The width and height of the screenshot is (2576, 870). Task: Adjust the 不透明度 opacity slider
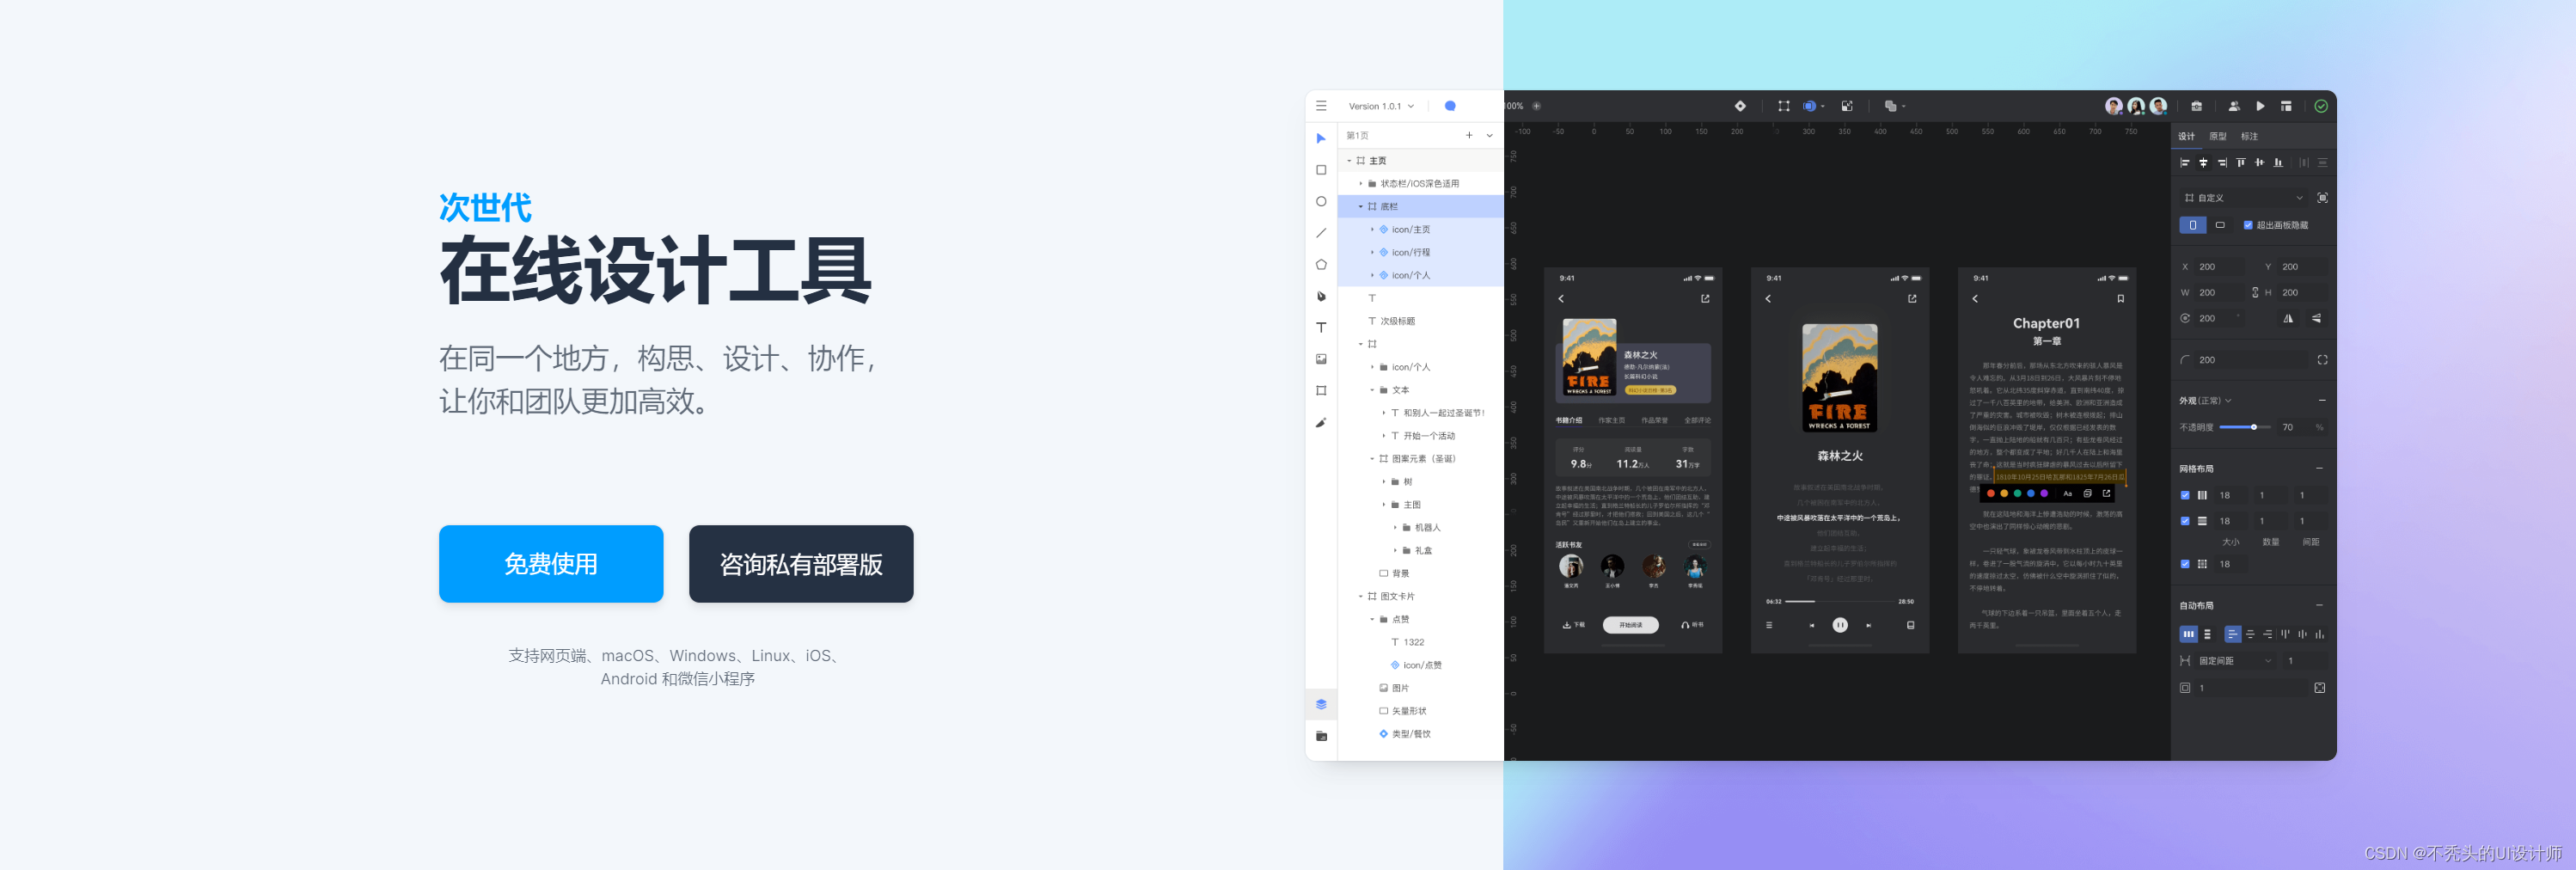[2244, 428]
